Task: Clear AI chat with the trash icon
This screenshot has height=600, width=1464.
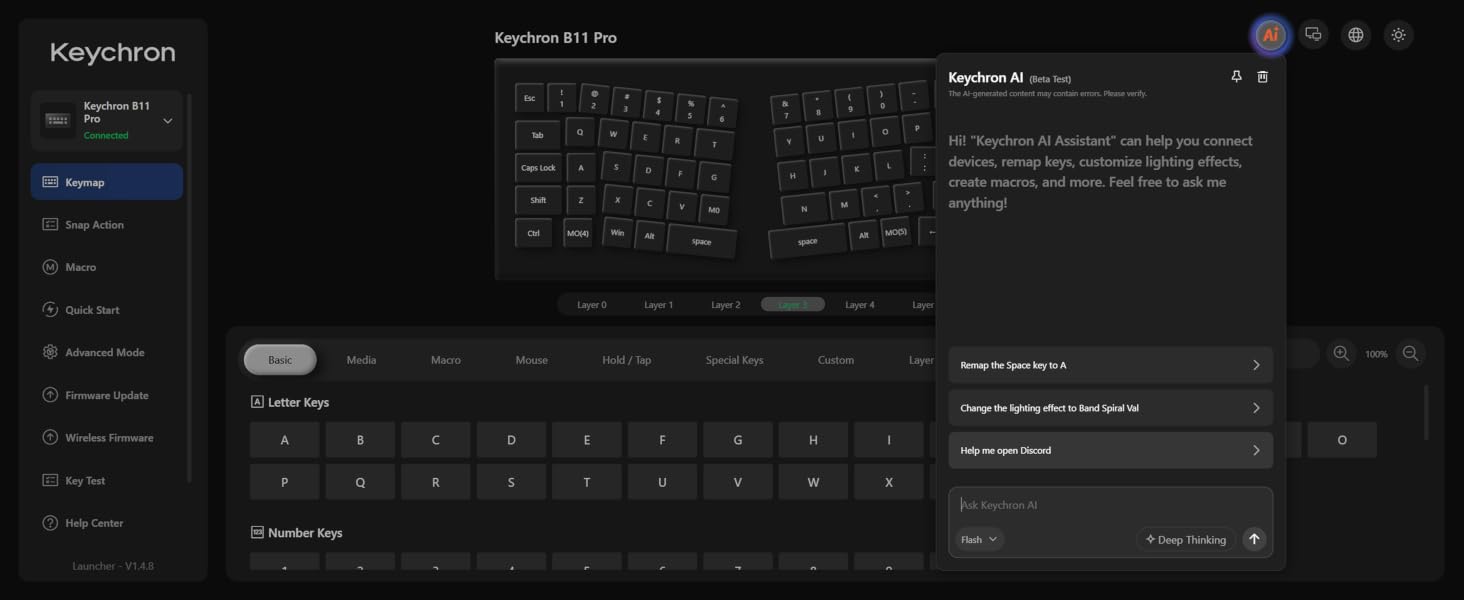Action: point(1263,77)
